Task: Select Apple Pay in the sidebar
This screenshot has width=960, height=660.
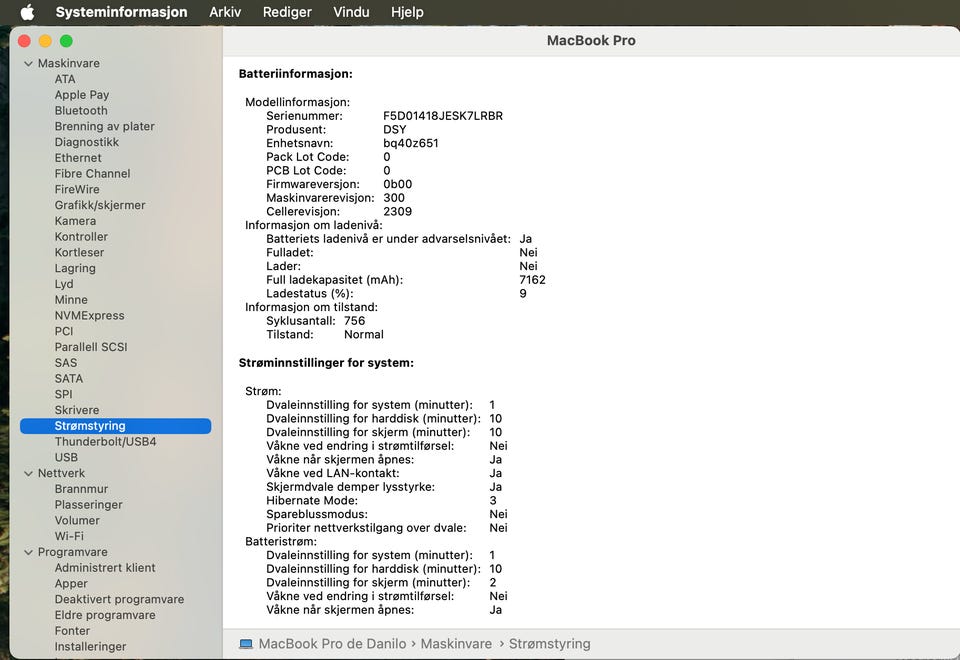Action: [81, 95]
